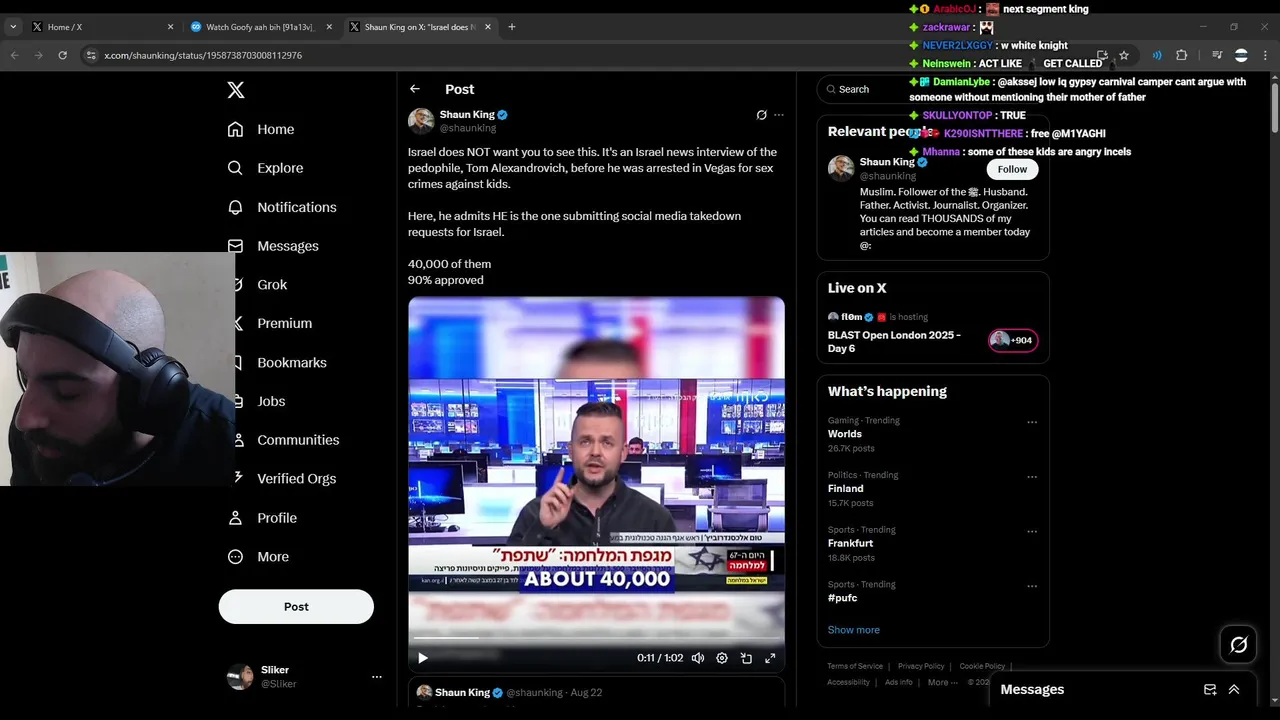The height and width of the screenshot is (720, 1280).
Task: Open the Sliker account options menu
Action: pyautogui.click(x=377, y=677)
